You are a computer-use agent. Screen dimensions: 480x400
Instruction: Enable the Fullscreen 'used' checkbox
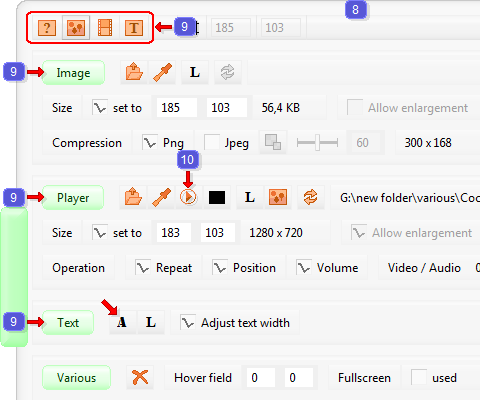click(419, 377)
